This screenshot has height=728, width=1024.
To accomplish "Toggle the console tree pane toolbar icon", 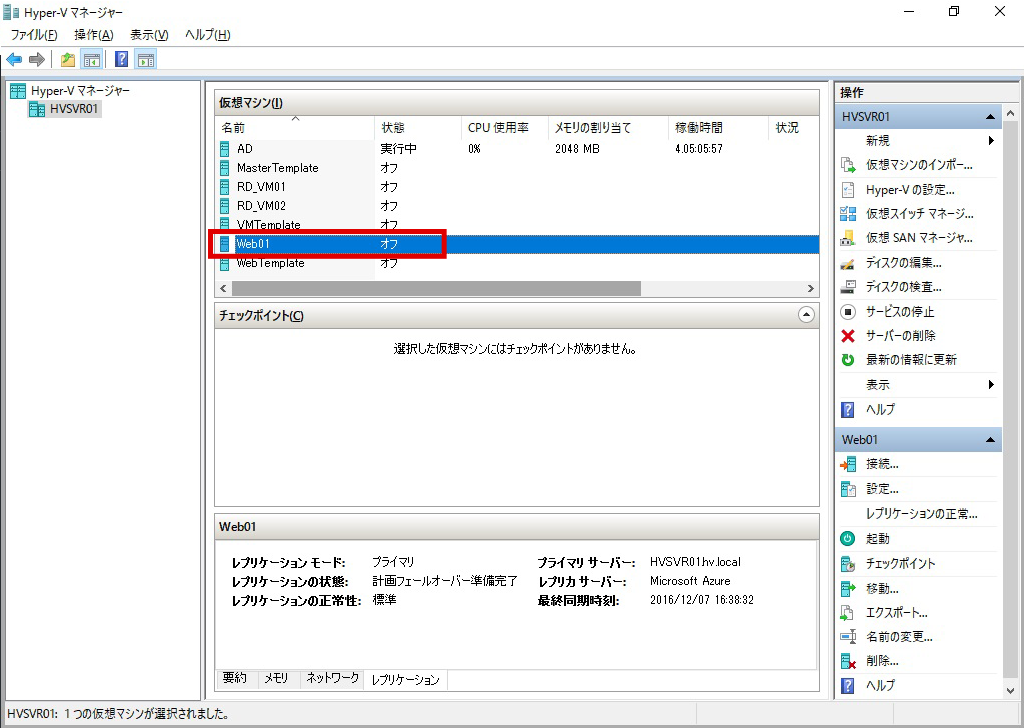I will click(92, 60).
